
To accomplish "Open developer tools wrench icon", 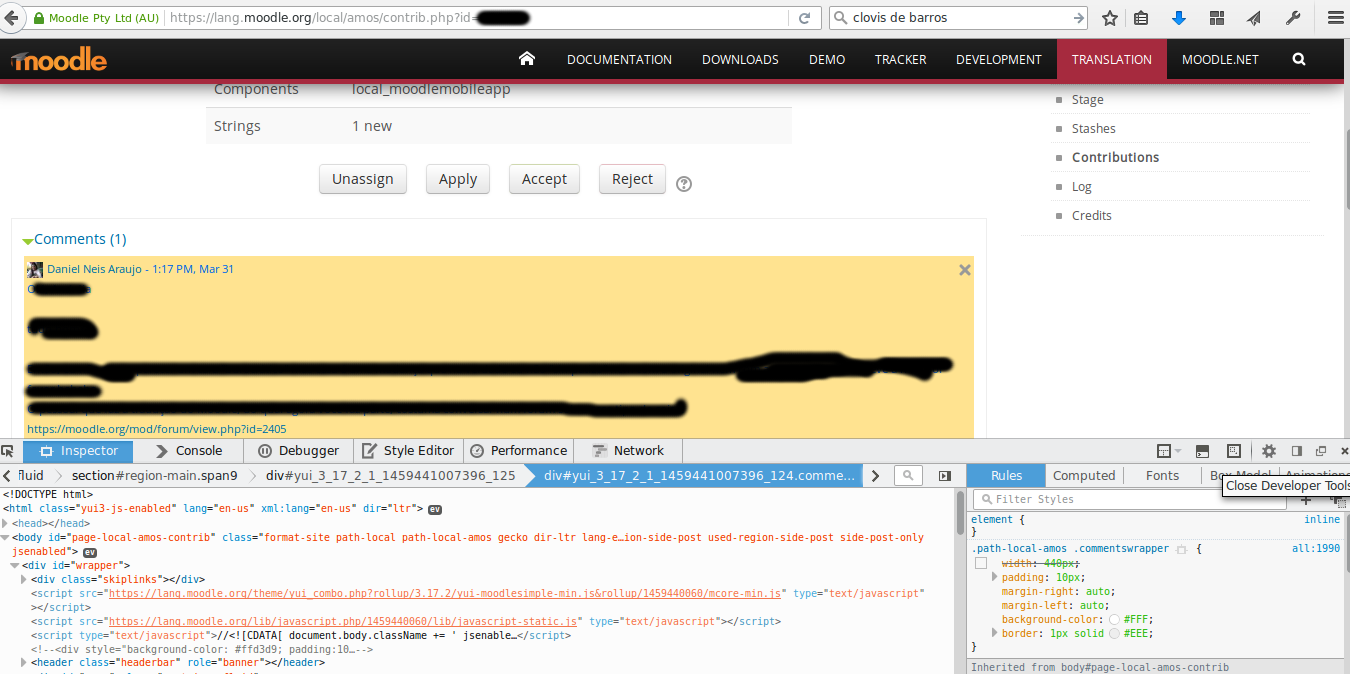I will (1292, 18).
